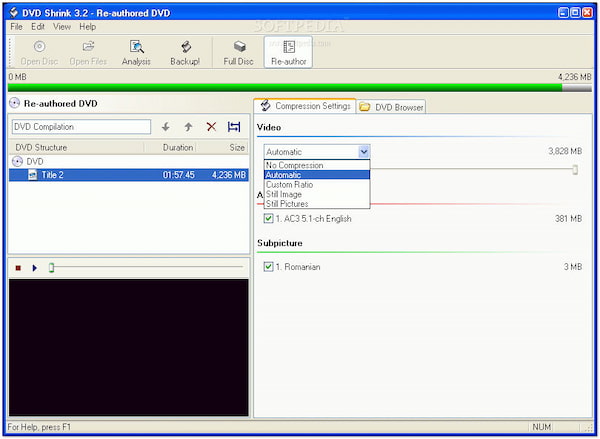Uncheck the AC3 5.1-ch English audio track
Screen dimensions: 600x439
pos(268,219)
